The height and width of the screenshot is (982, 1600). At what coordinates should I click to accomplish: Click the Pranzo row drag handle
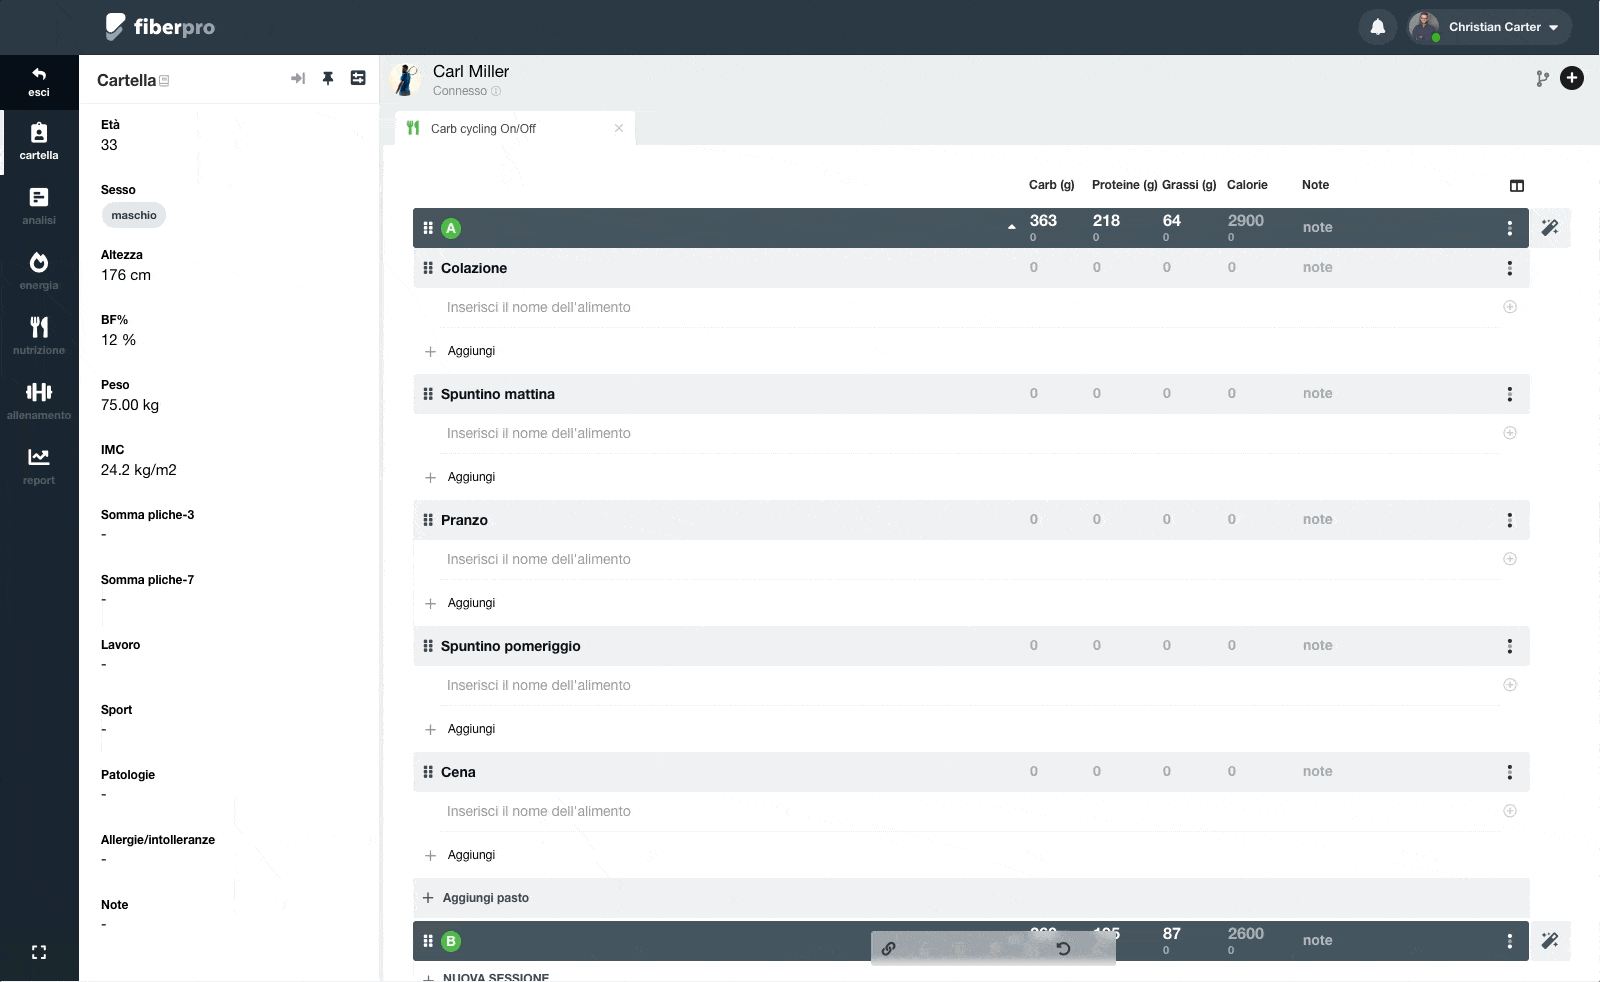(428, 520)
